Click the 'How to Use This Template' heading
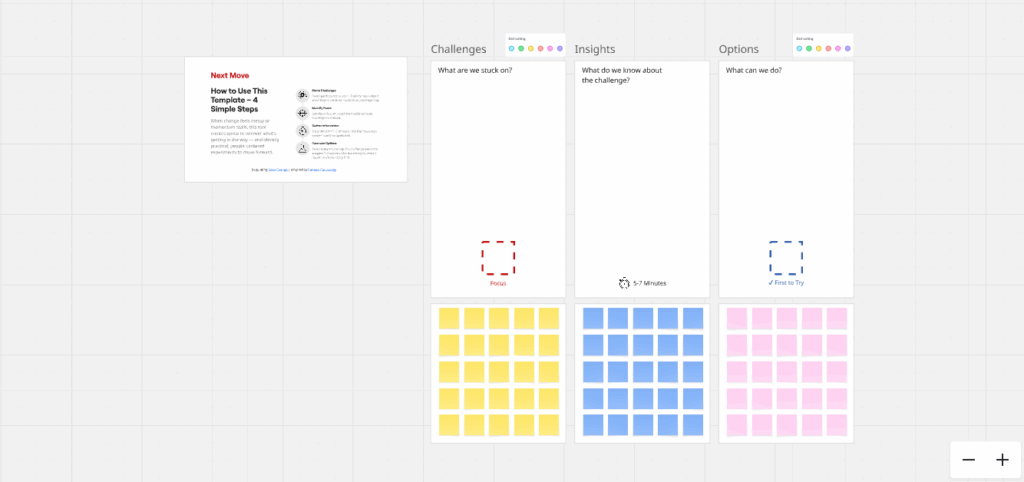The height and width of the screenshot is (482, 1024). click(239, 100)
